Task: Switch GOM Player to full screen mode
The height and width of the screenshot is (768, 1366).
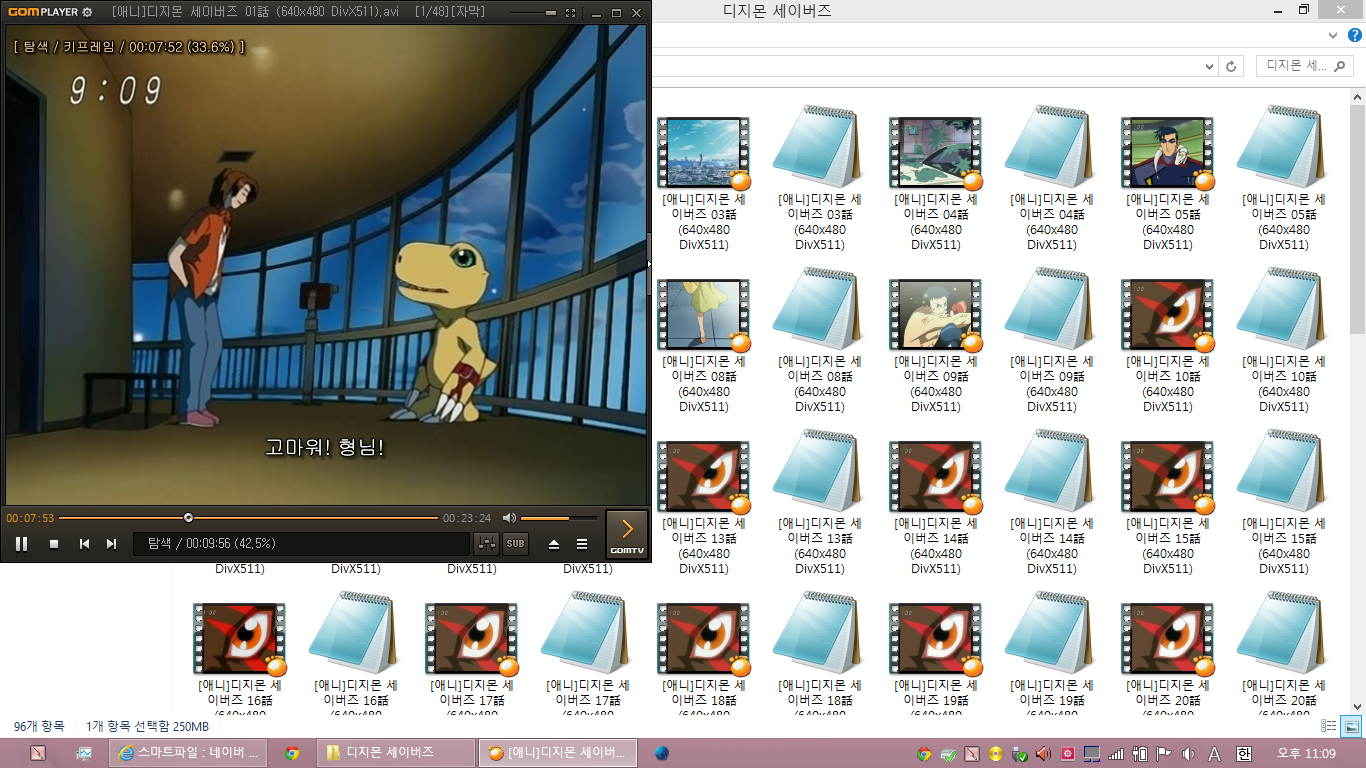Action: coord(570,13)
